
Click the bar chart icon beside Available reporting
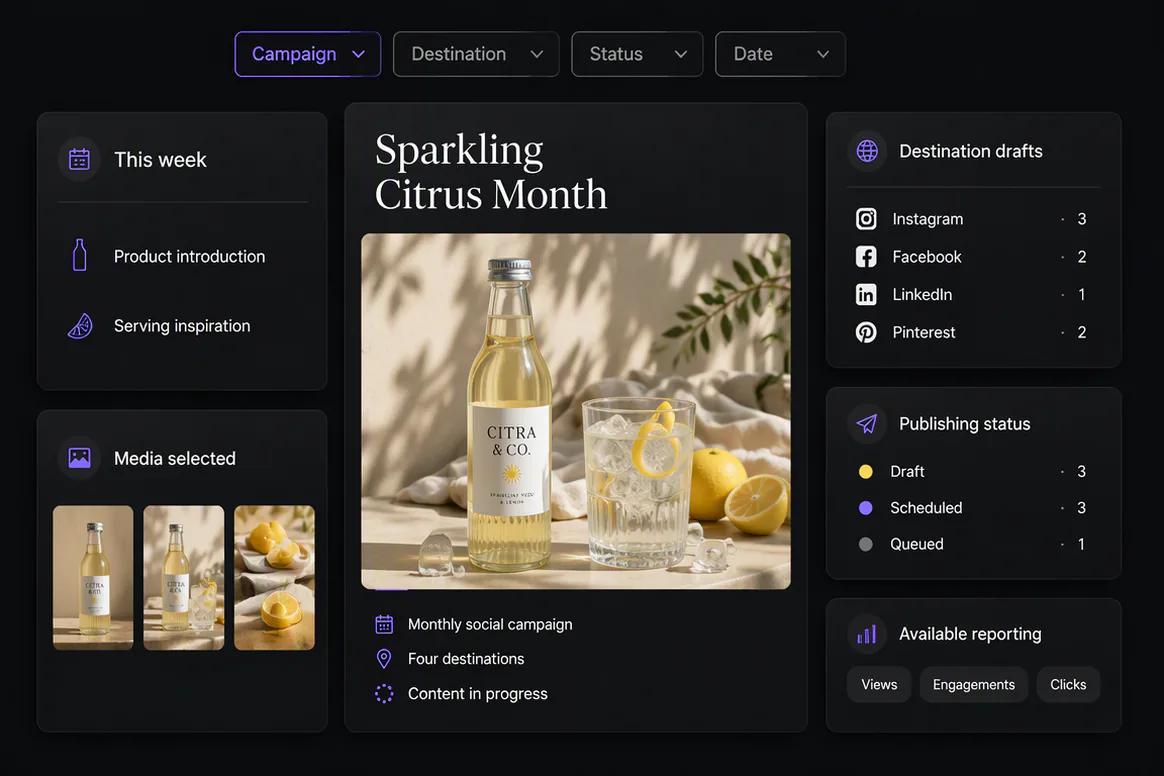click(867, 634)
